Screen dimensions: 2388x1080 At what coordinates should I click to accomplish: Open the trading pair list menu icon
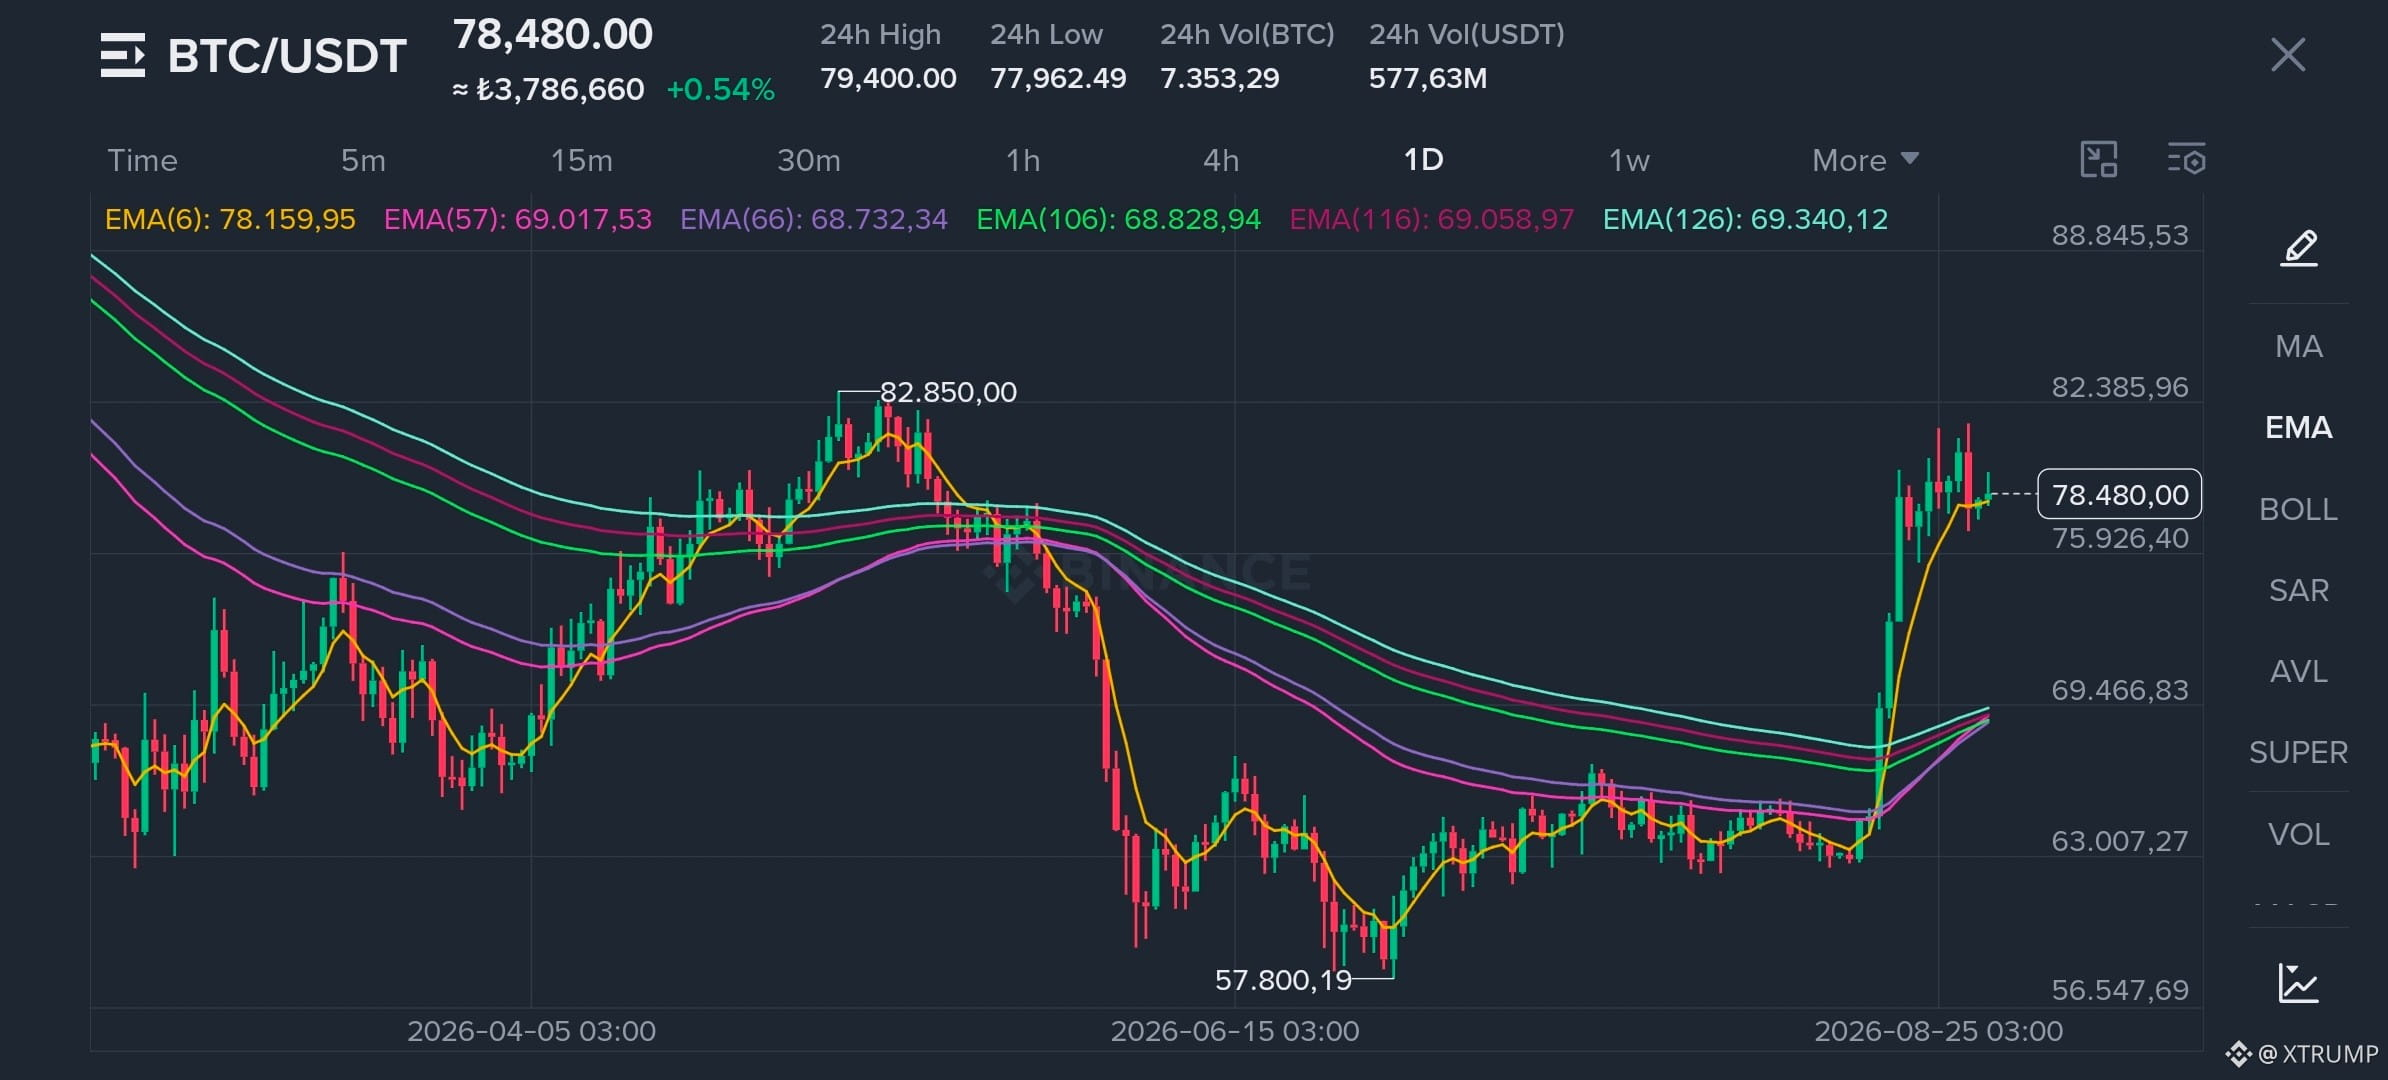click(x=123, y=55)
